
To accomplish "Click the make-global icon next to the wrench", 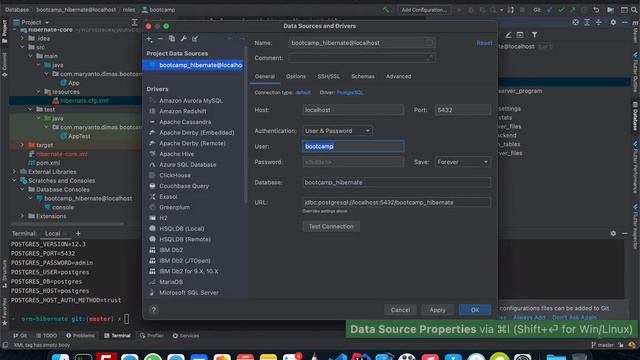I will click(195, 39).
